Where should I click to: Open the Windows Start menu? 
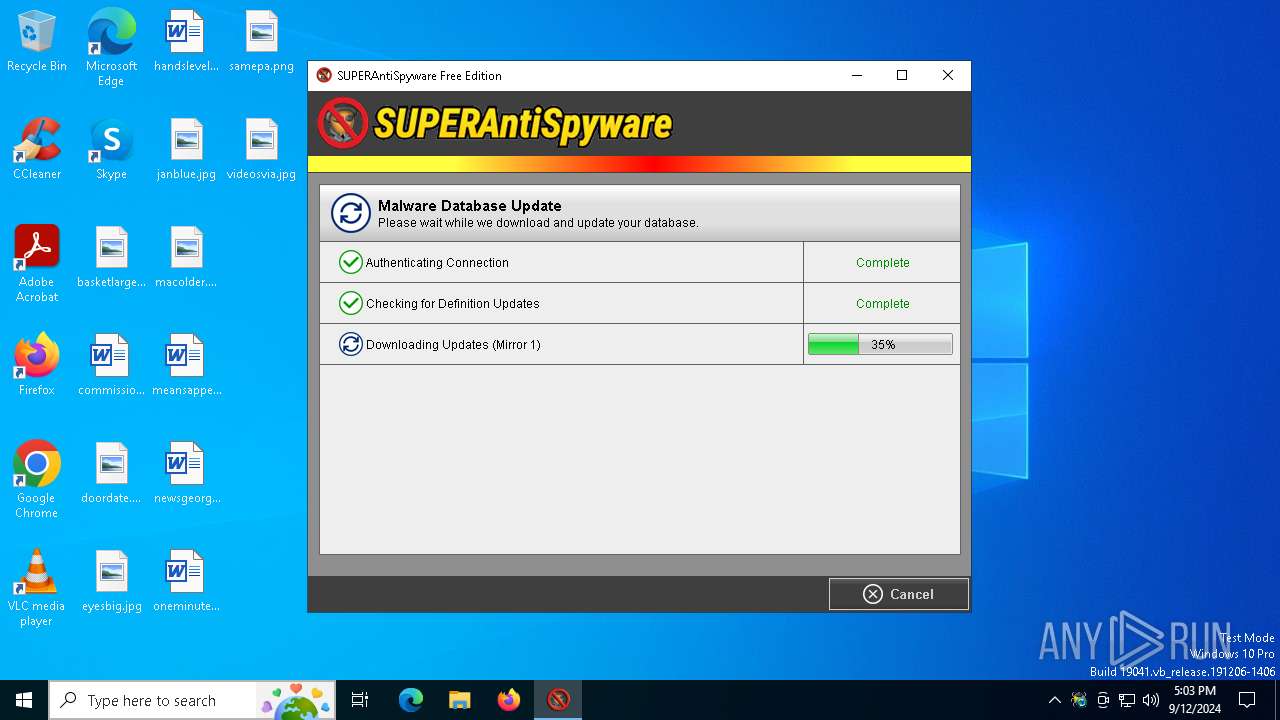24,700
